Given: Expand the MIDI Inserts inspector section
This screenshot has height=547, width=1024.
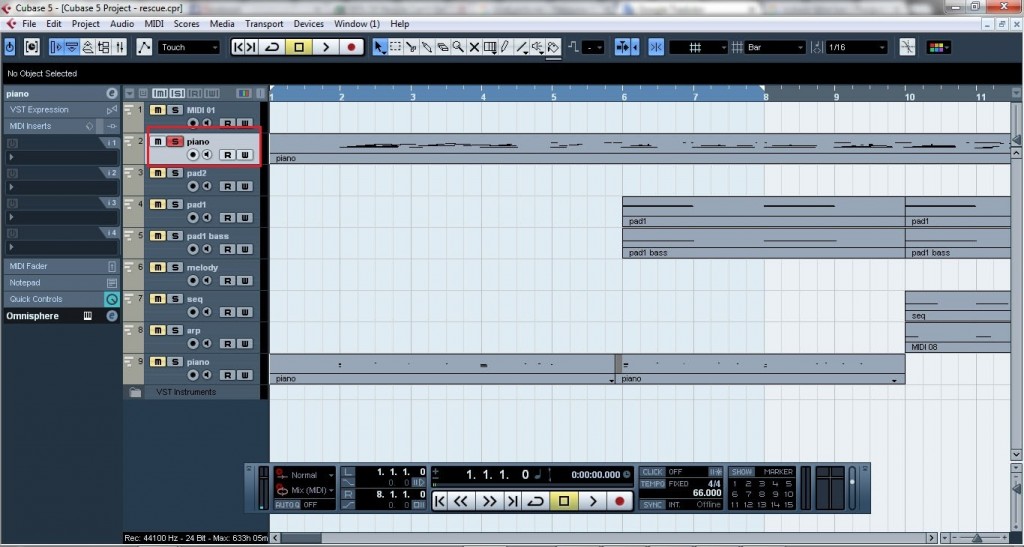Looking at the screenshot, I should coord(62,126).
